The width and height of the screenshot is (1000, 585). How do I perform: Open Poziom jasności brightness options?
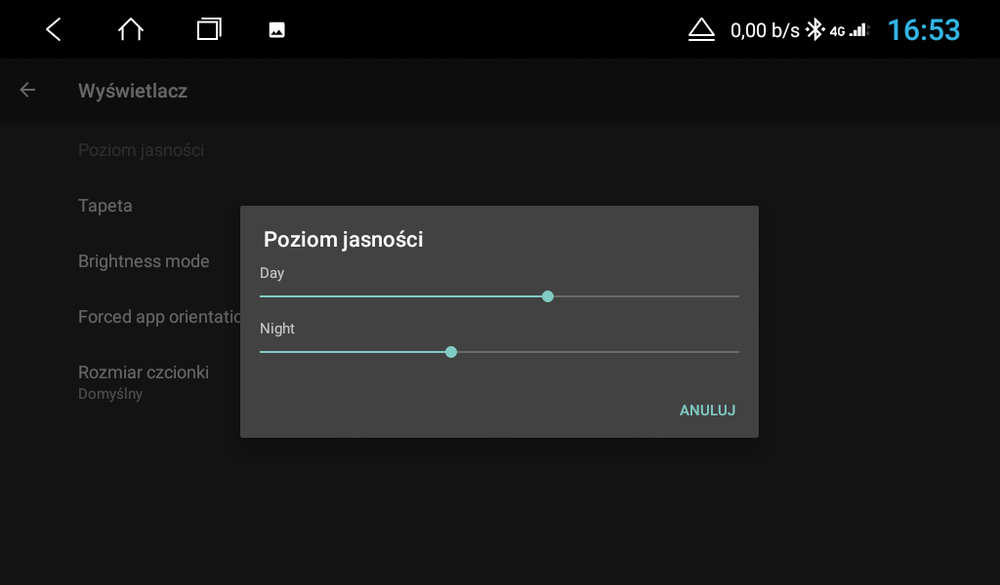[141, 149]
